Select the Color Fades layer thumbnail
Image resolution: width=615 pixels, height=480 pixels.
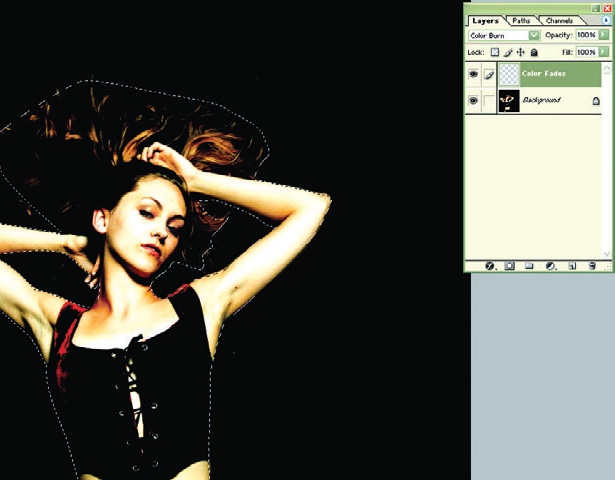click(509, 74)
